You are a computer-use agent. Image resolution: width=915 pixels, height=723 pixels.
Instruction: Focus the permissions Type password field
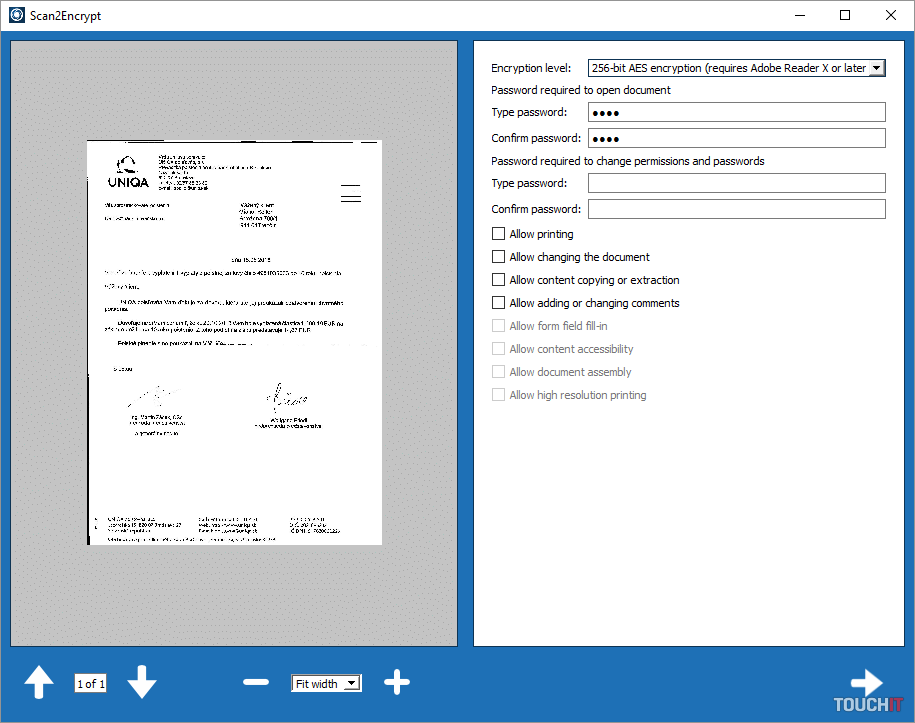(x=736, y=183)
